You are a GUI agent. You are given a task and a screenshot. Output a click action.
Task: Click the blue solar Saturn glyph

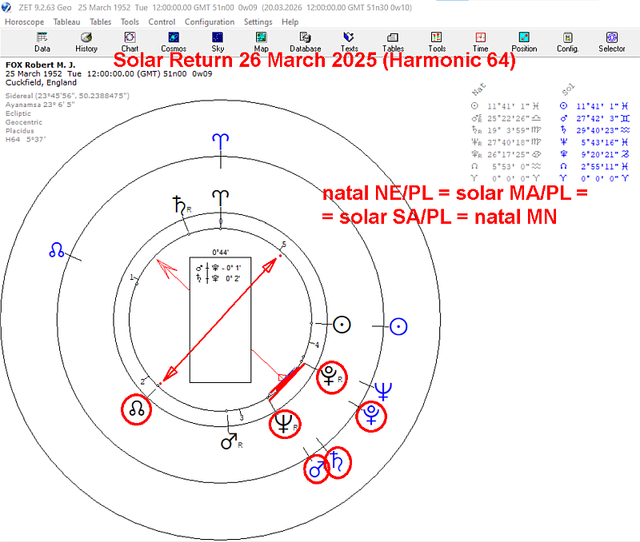(337, 462)
